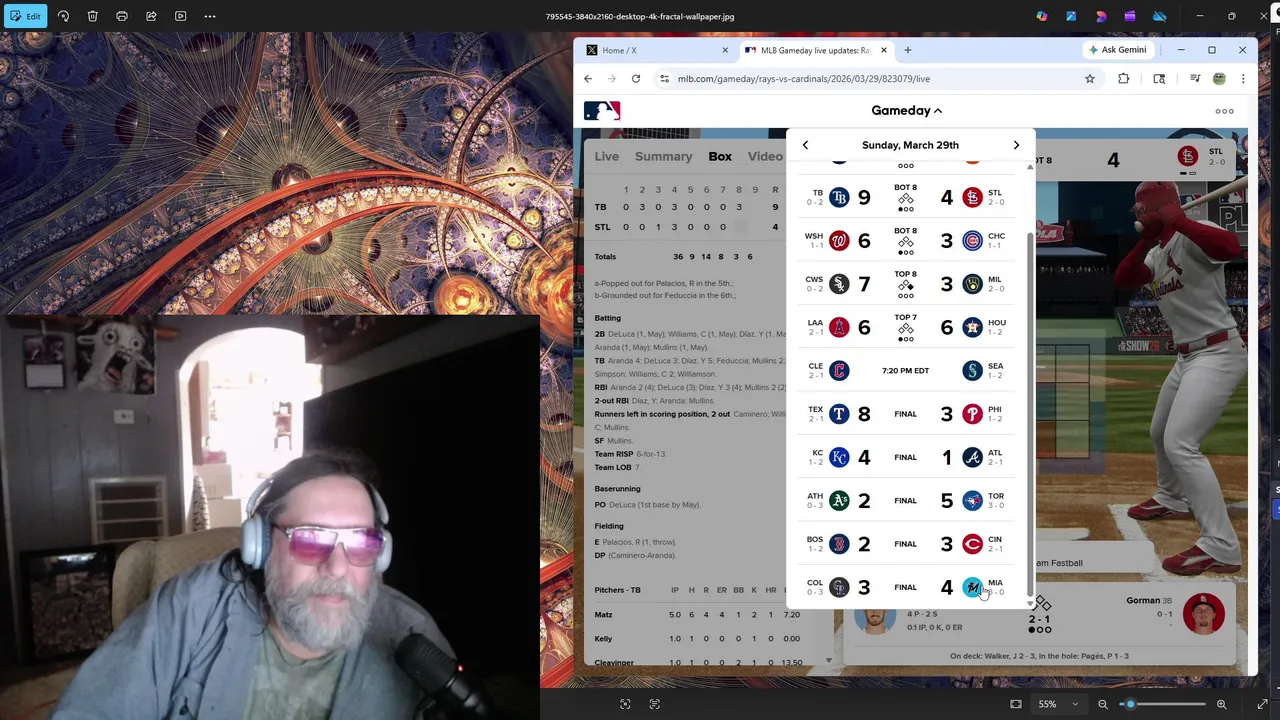Select the Nationals vs Cubs game row
The image size is (1280, 720).
tap(906, 241)
